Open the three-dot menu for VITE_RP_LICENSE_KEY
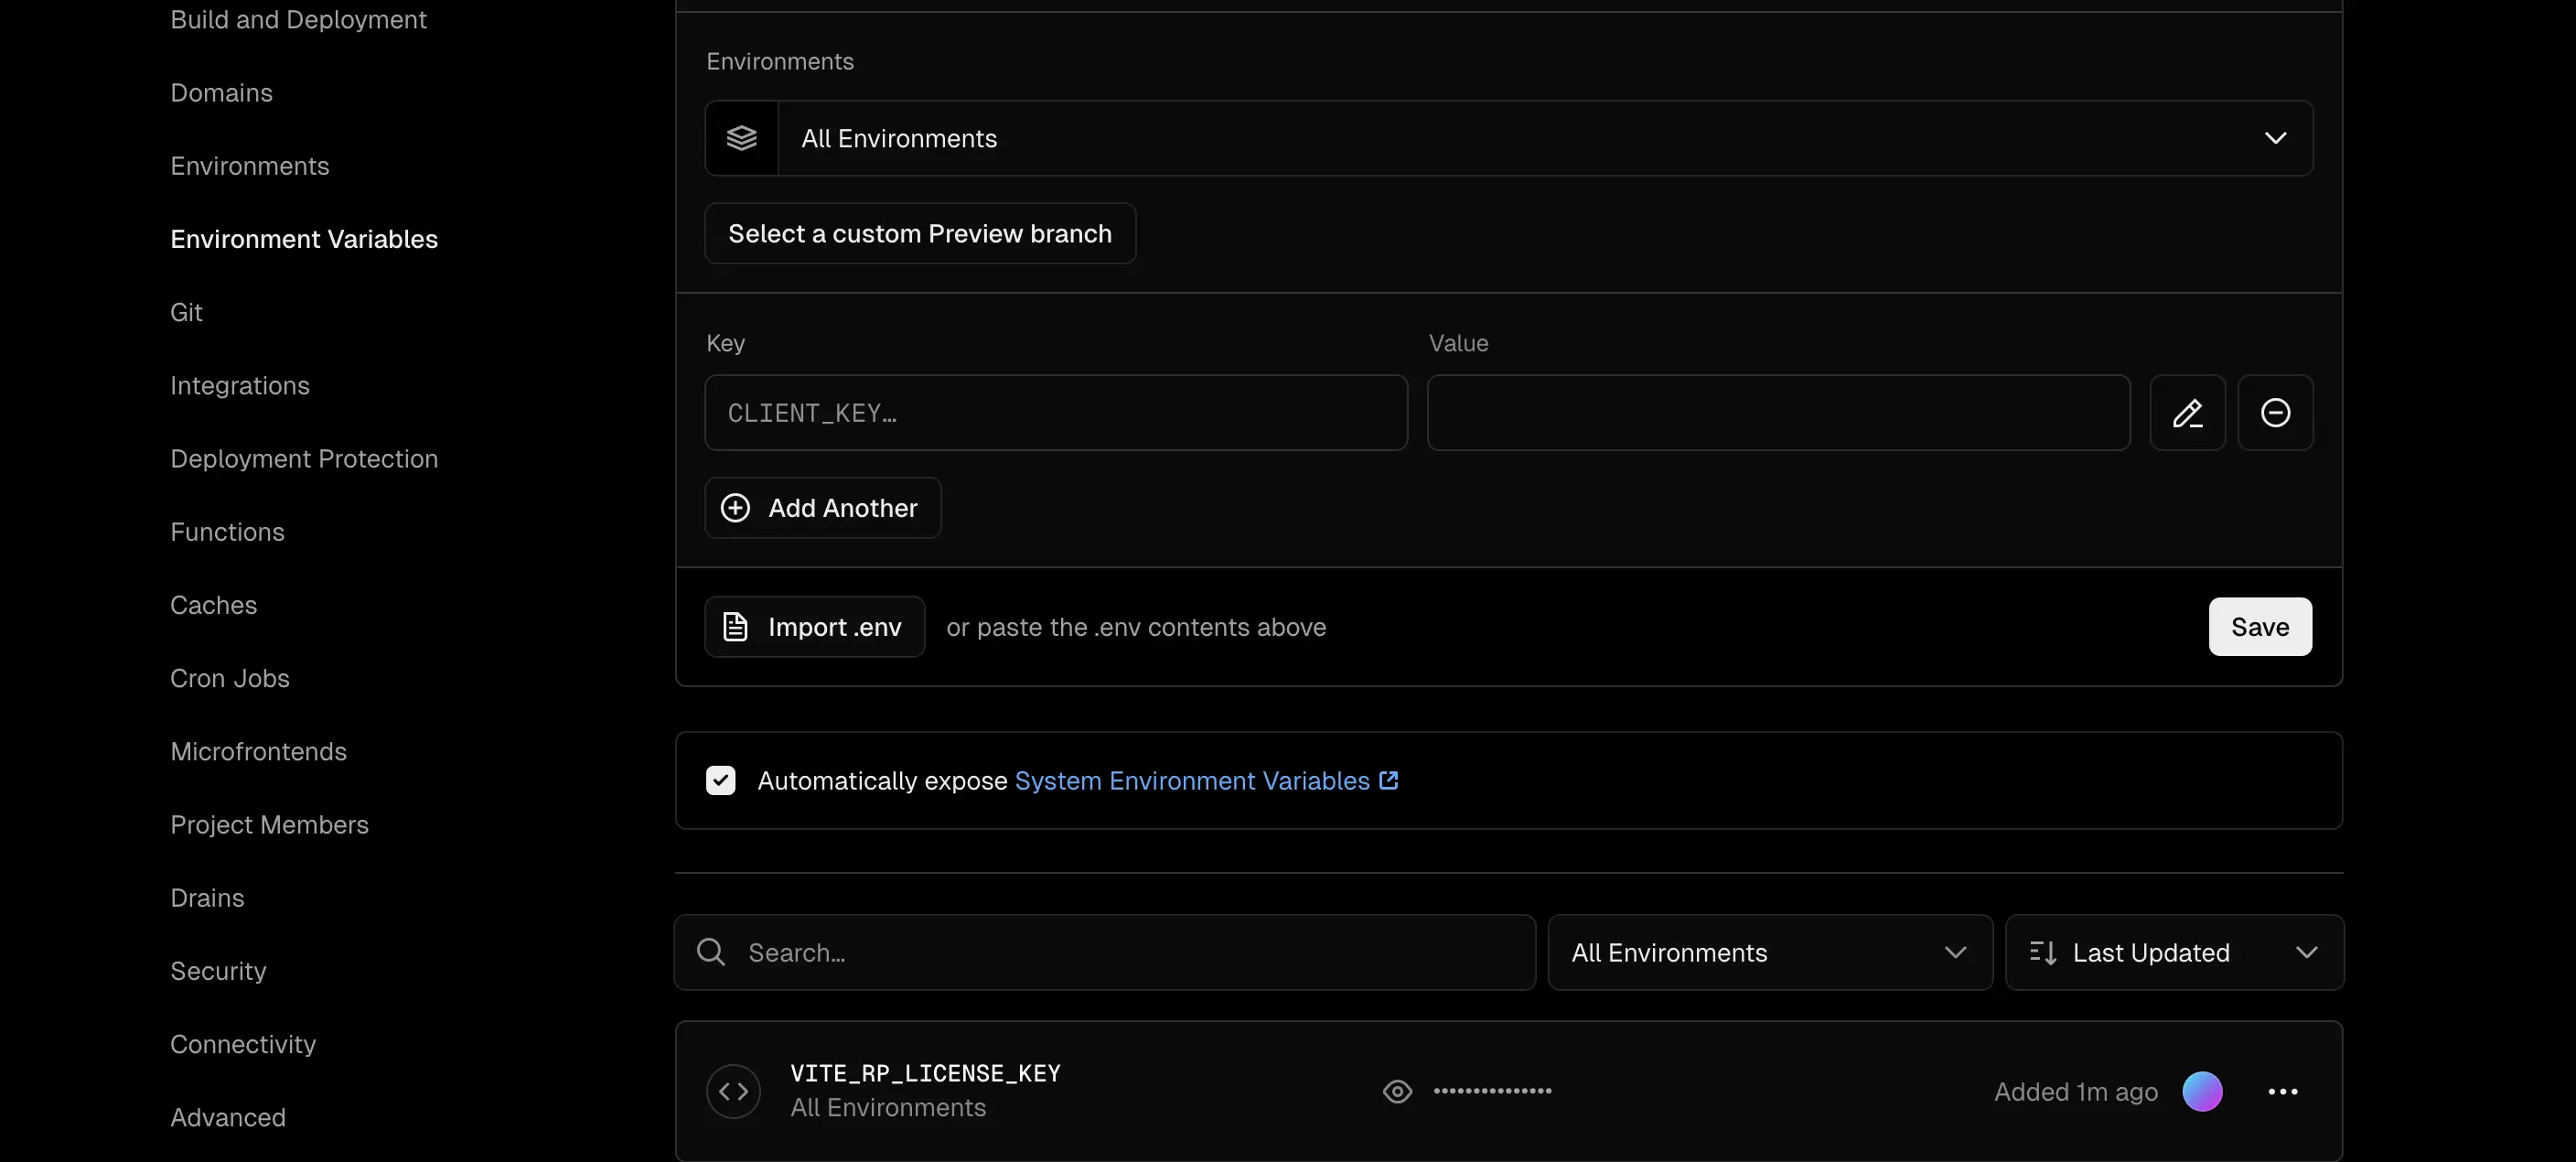 (2282, 1091)
